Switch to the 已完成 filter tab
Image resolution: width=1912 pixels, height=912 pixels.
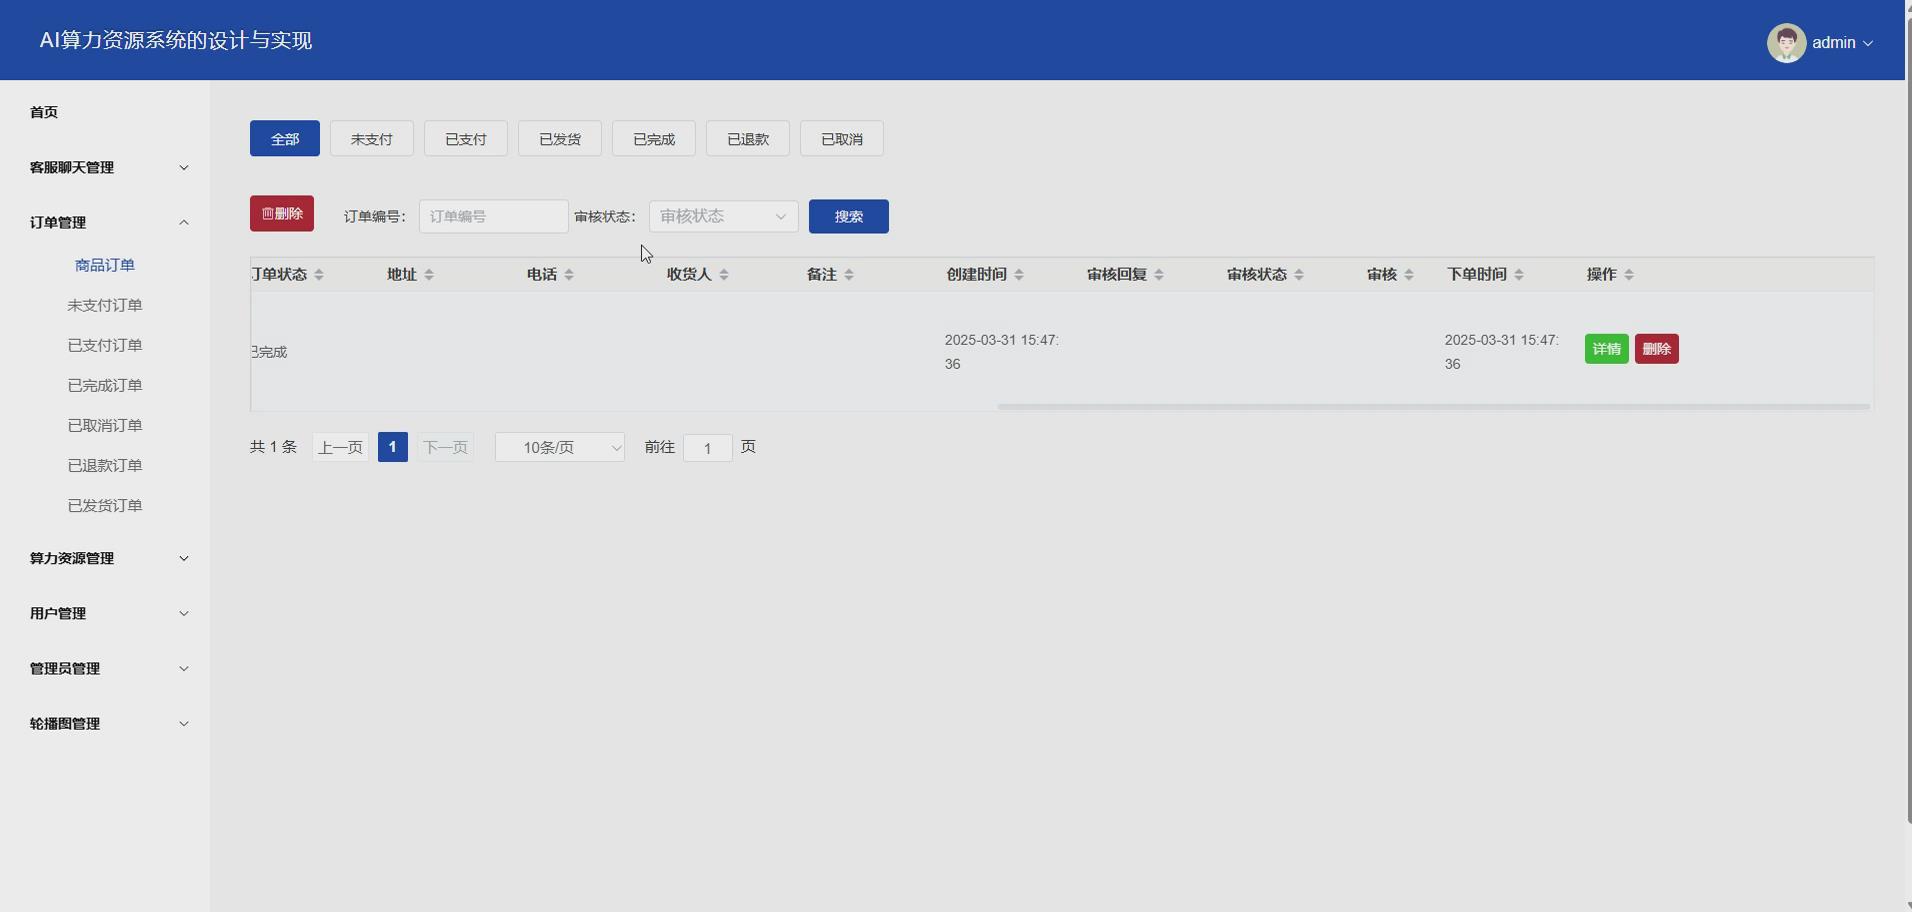pyautogui.click(x=652, y=138)
